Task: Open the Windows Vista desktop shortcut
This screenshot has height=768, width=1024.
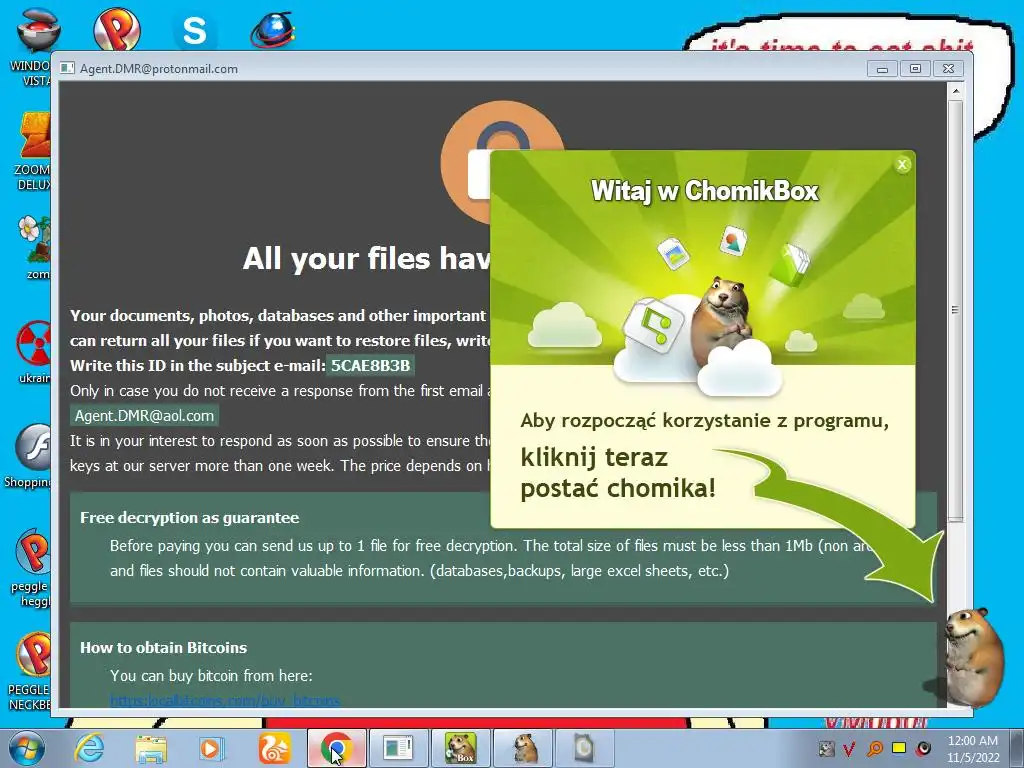Action: [37, 47]
